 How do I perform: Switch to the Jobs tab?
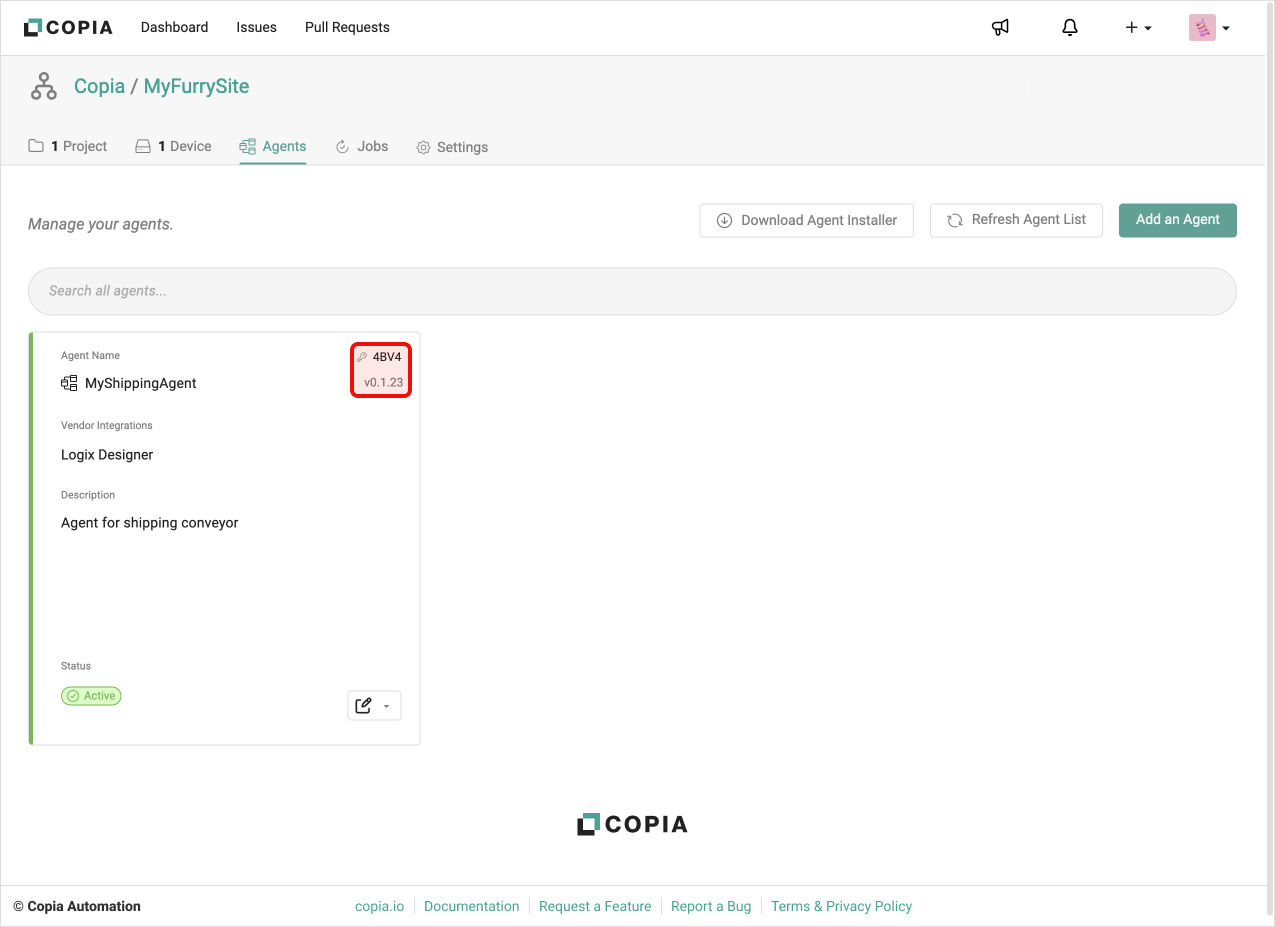(x=361, y=146)
